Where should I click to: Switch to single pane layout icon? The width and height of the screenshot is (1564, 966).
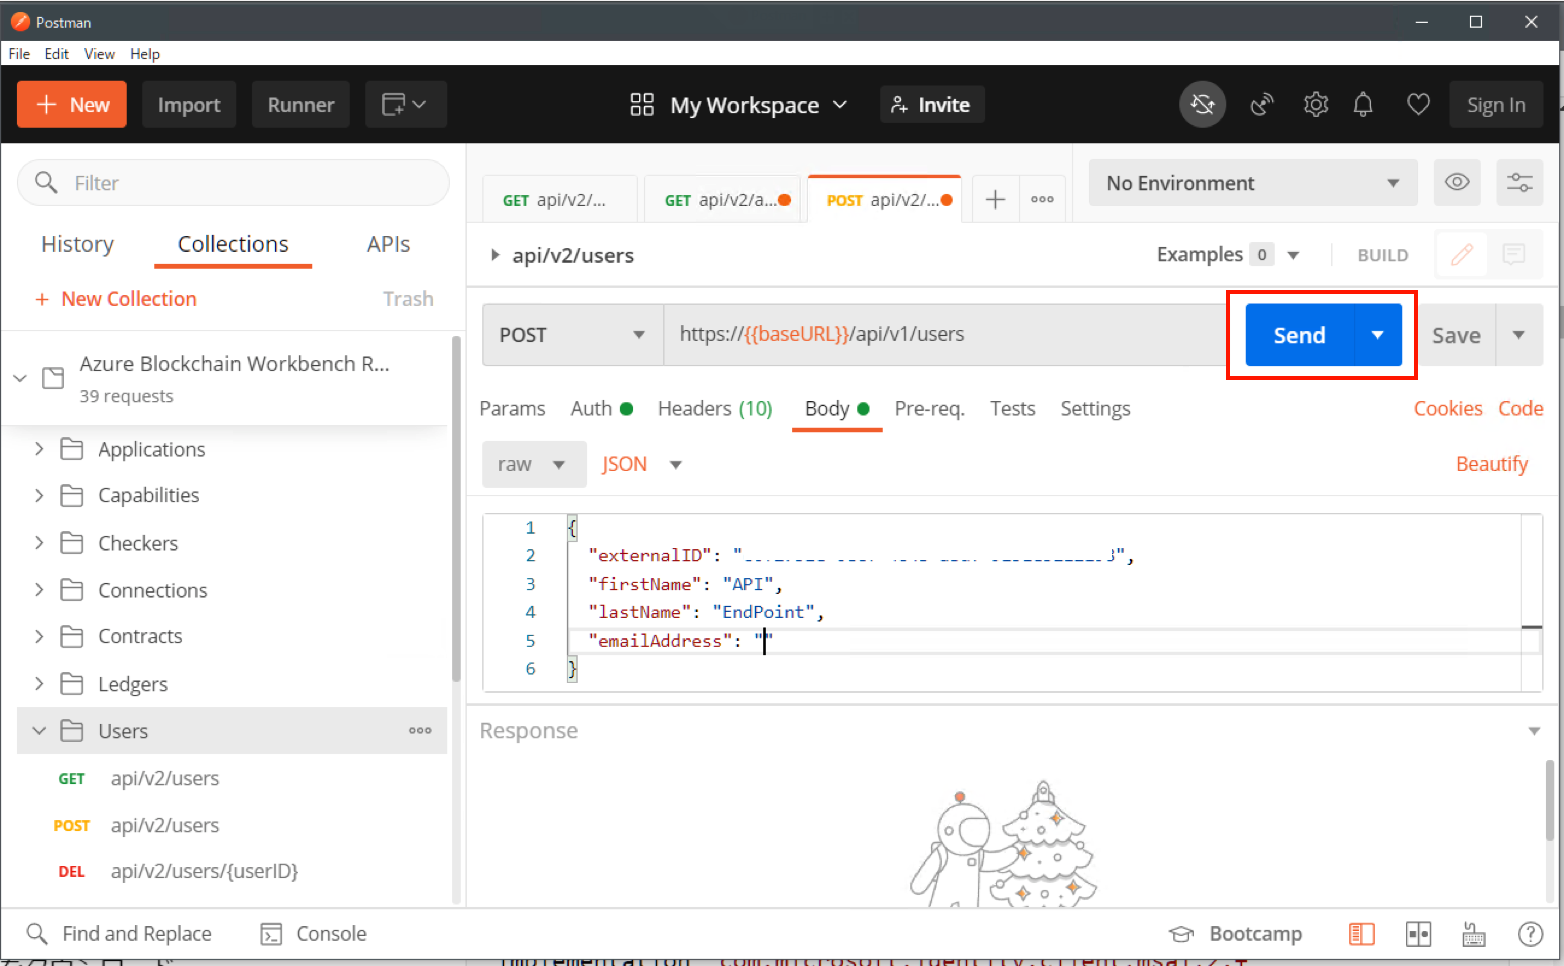click(x=1362, y=934)
